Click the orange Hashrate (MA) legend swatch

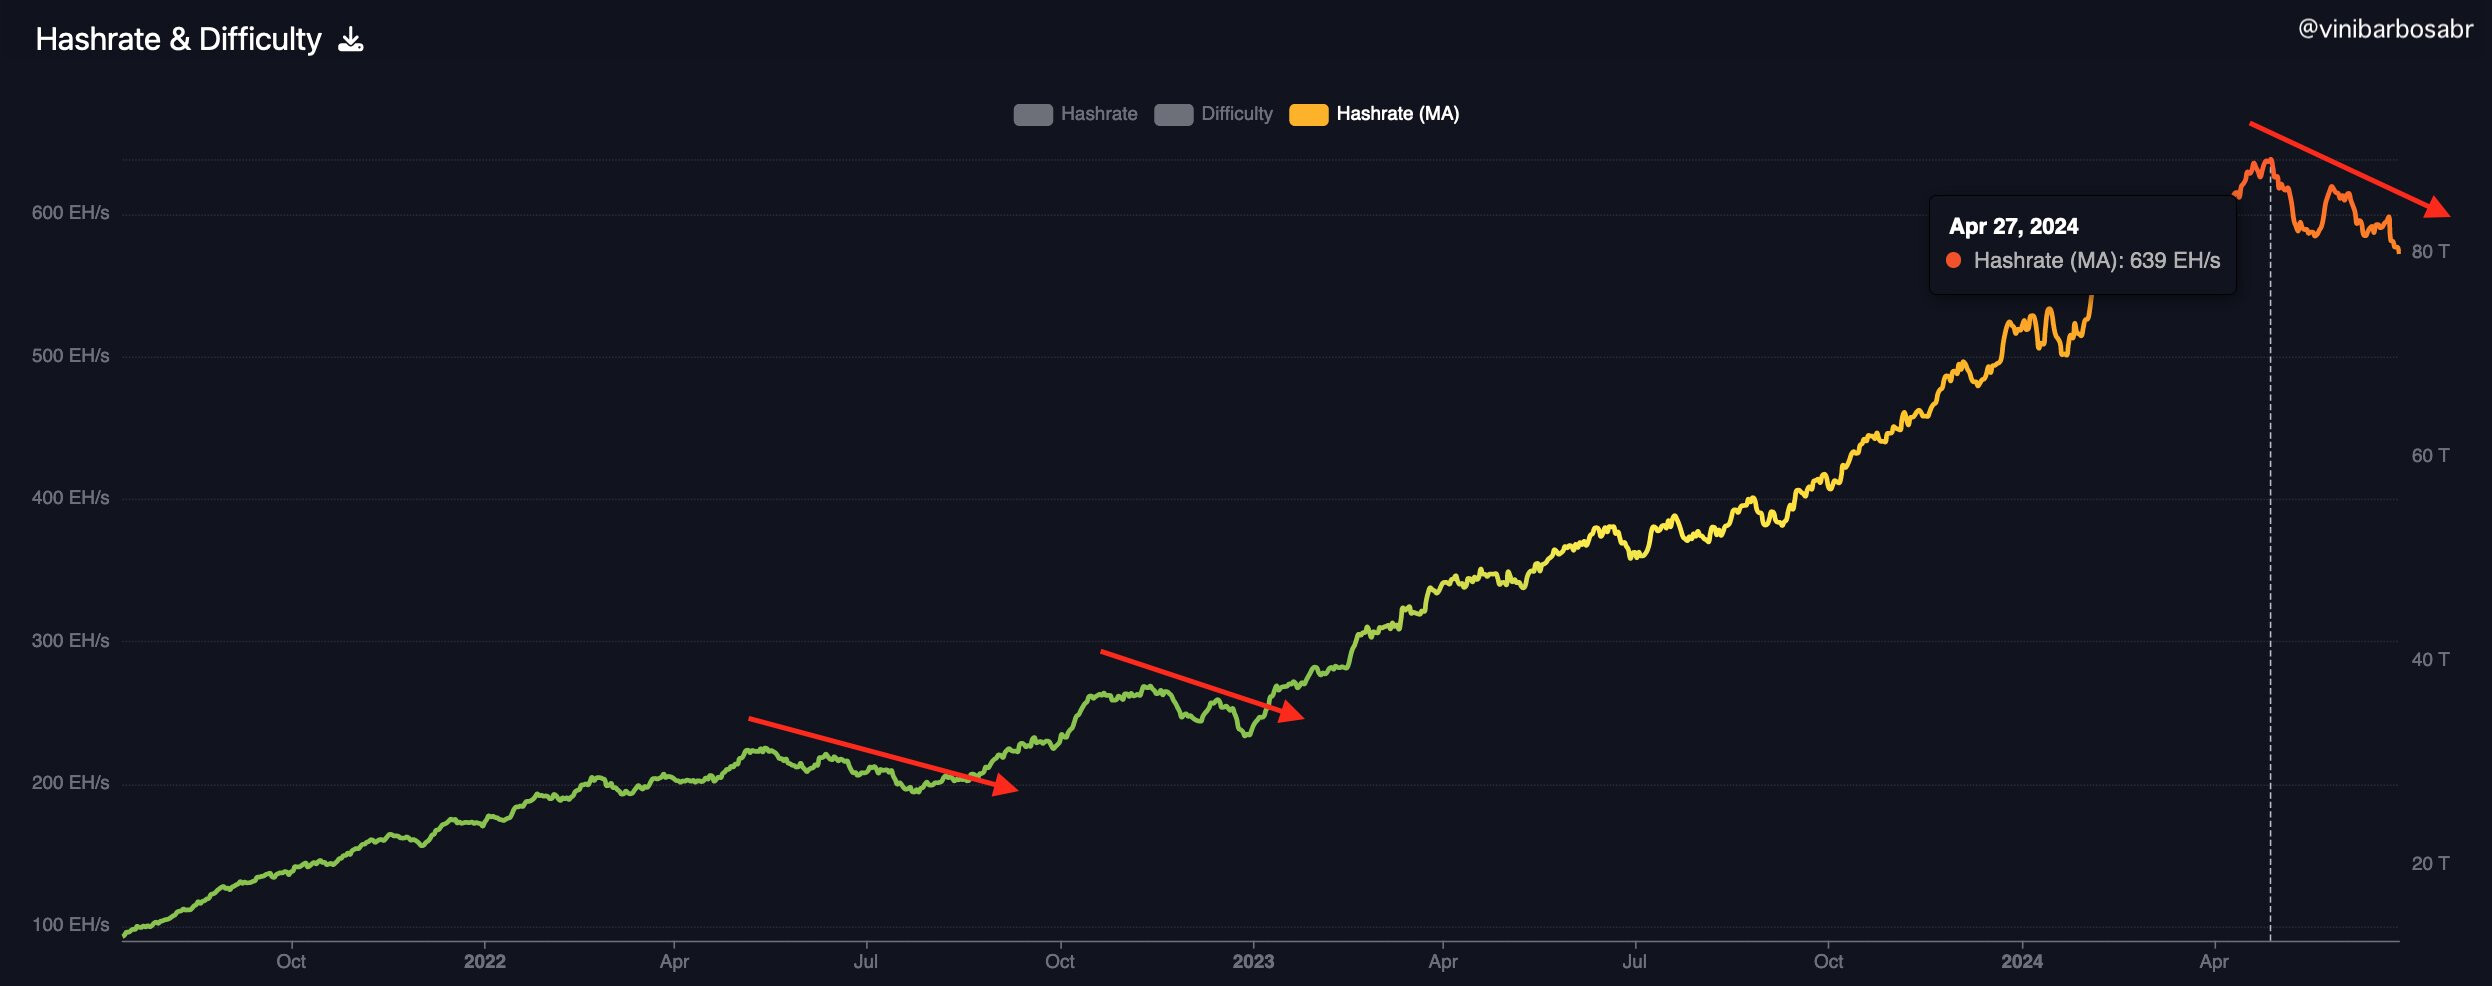tap(1308, 115)
